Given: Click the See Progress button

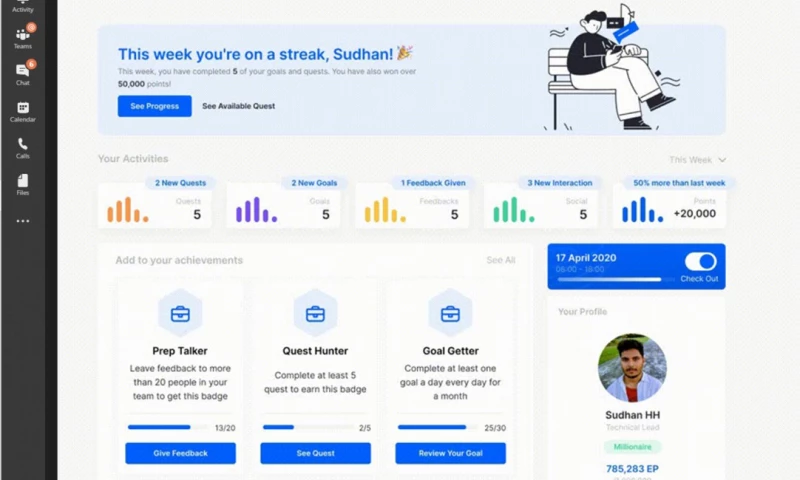Looking at the screenshot, I should click(155, 106).
